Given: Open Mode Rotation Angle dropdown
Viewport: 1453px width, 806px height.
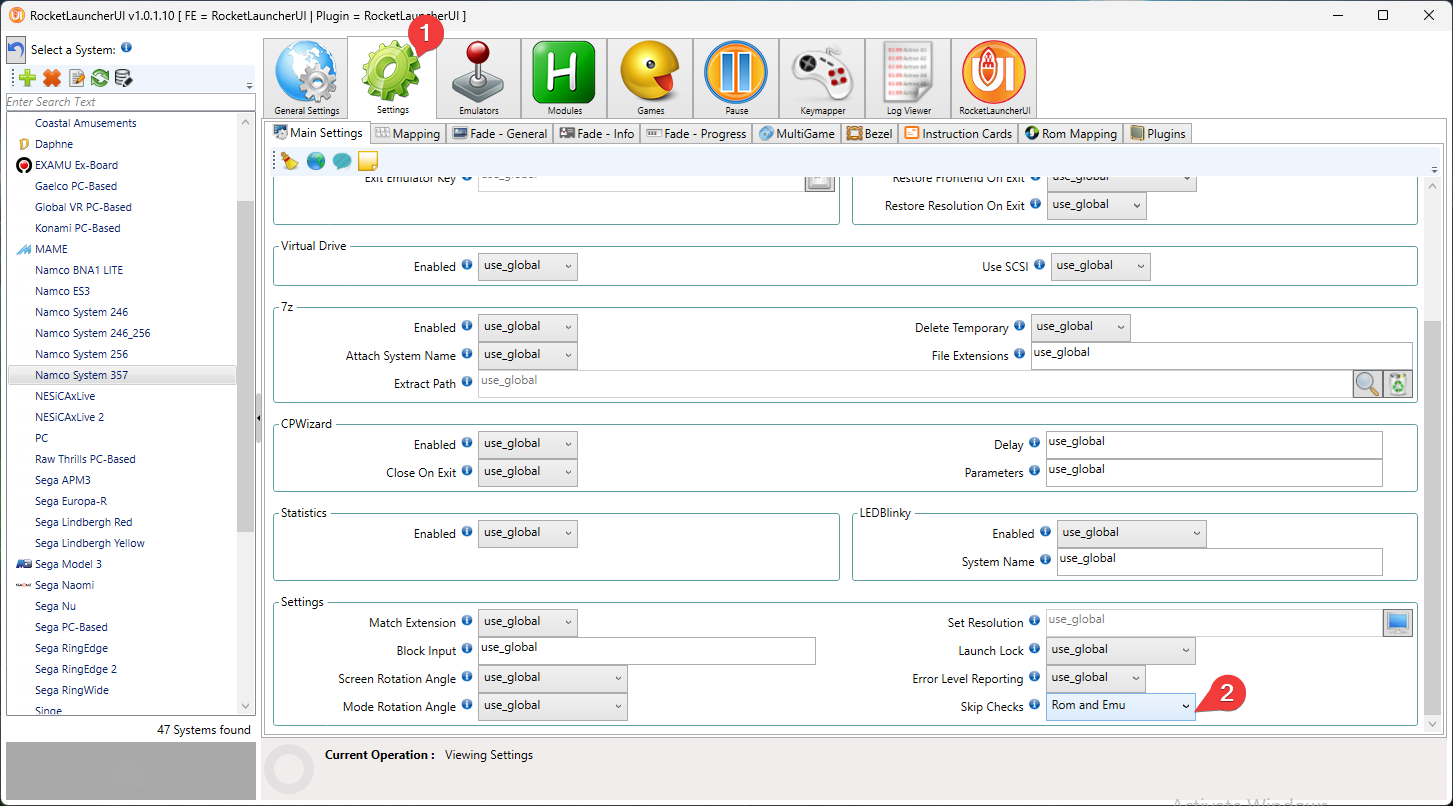Looking at the screenshot, I should pyautogui.click(x=553, y=706).
